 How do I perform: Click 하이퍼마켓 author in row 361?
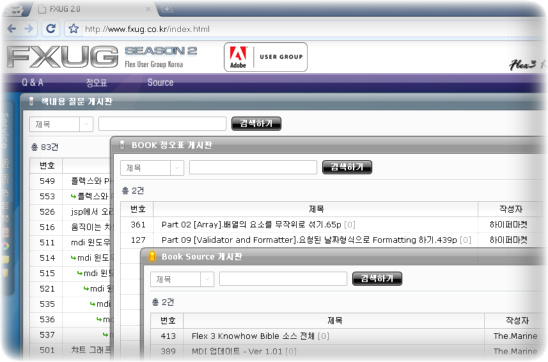click(508, 225)
